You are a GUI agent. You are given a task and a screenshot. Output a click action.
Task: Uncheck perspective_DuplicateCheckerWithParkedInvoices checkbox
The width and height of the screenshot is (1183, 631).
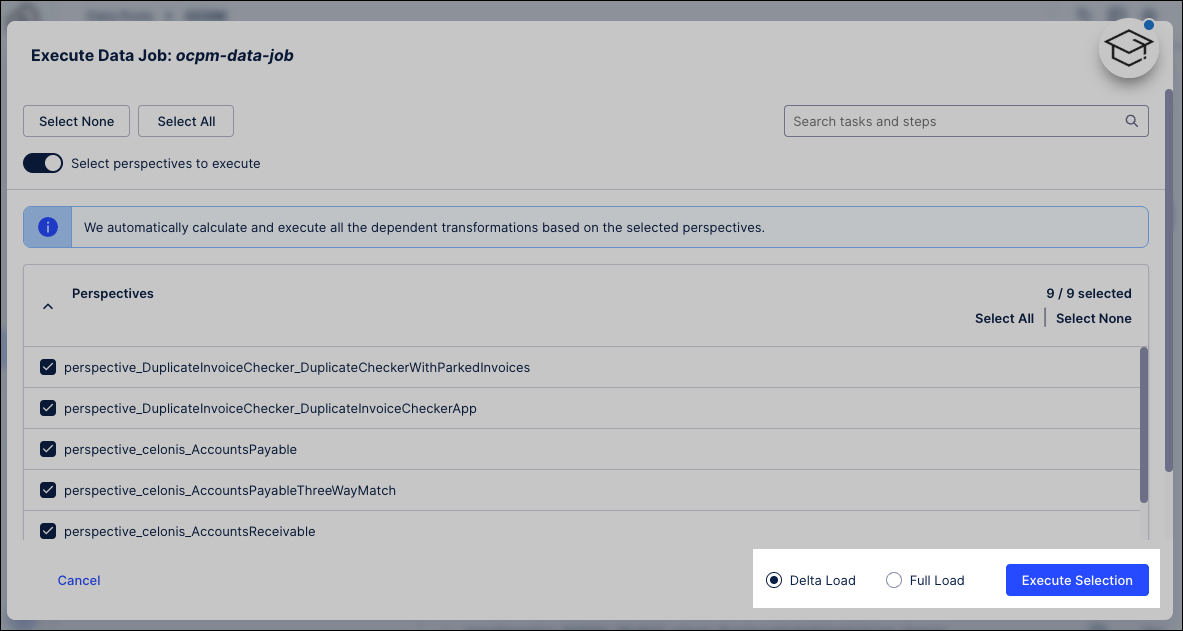(48, 367)
